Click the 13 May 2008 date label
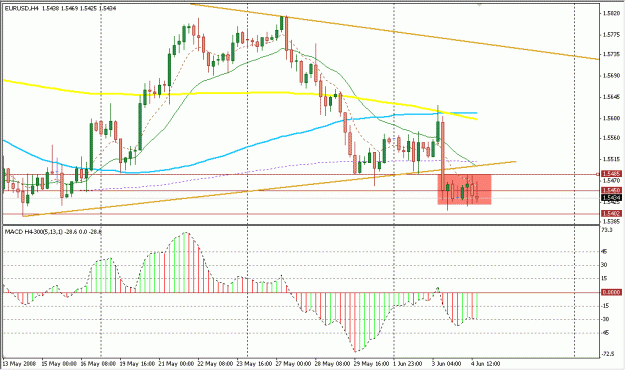Image resolution: width=625 pixels, height=370 pixels. click(20, 364)
